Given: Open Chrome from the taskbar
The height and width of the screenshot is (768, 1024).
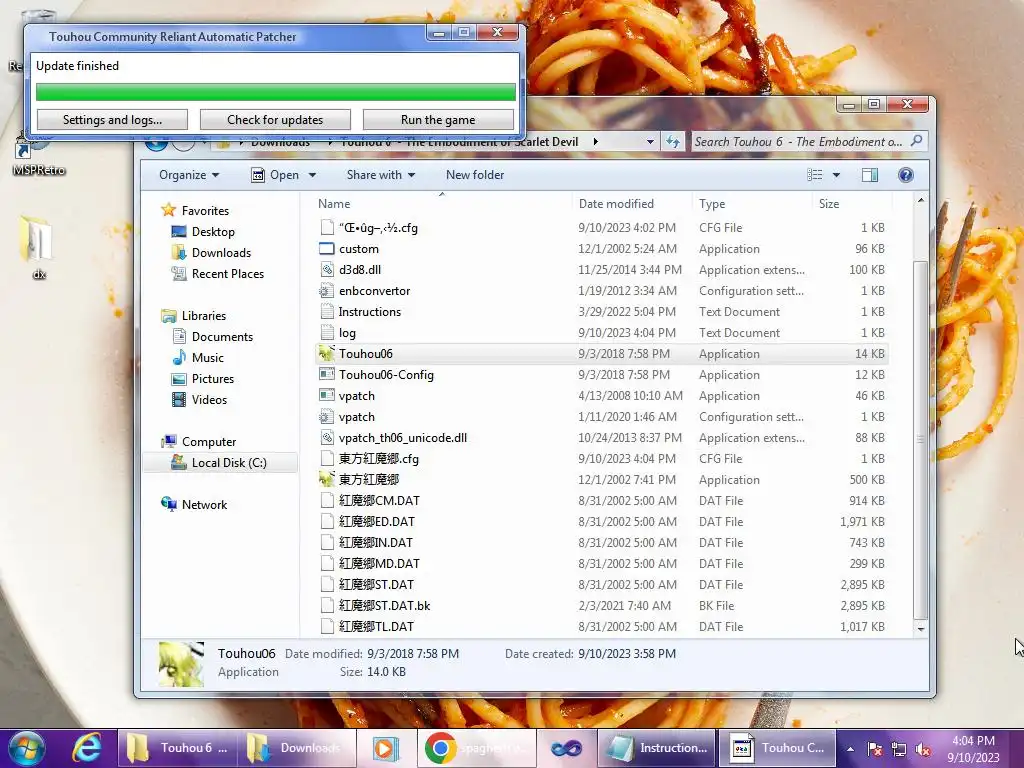Looking at the screenshot, I should 477,748.
